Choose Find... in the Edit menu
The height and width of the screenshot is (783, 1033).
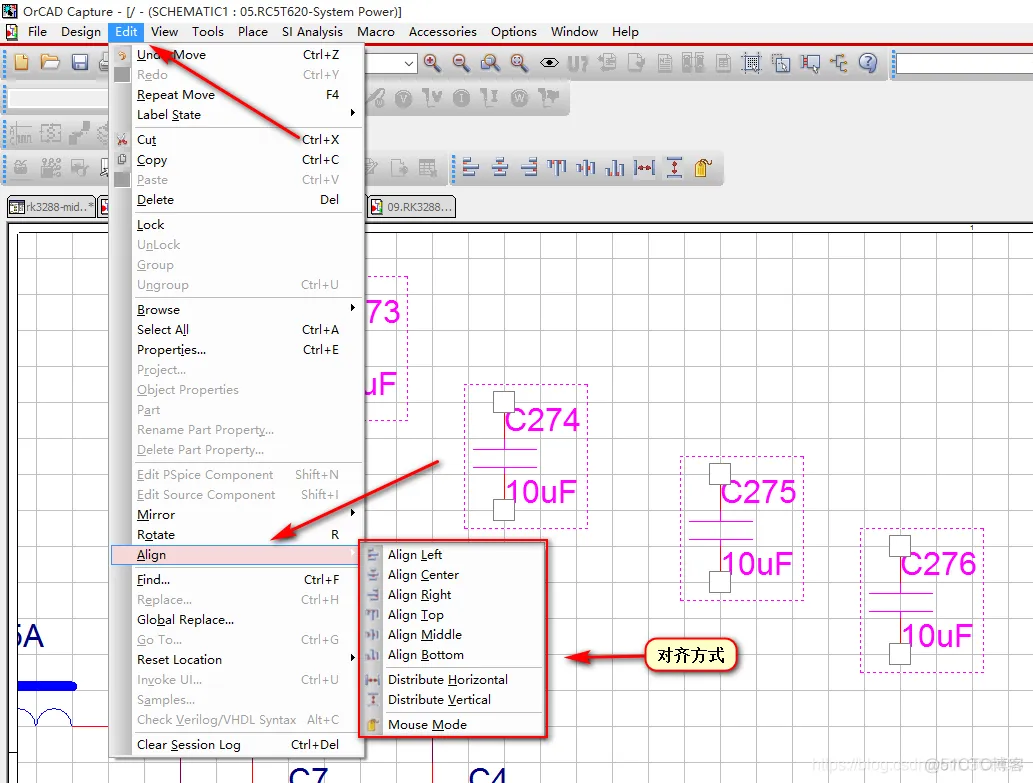237,580
